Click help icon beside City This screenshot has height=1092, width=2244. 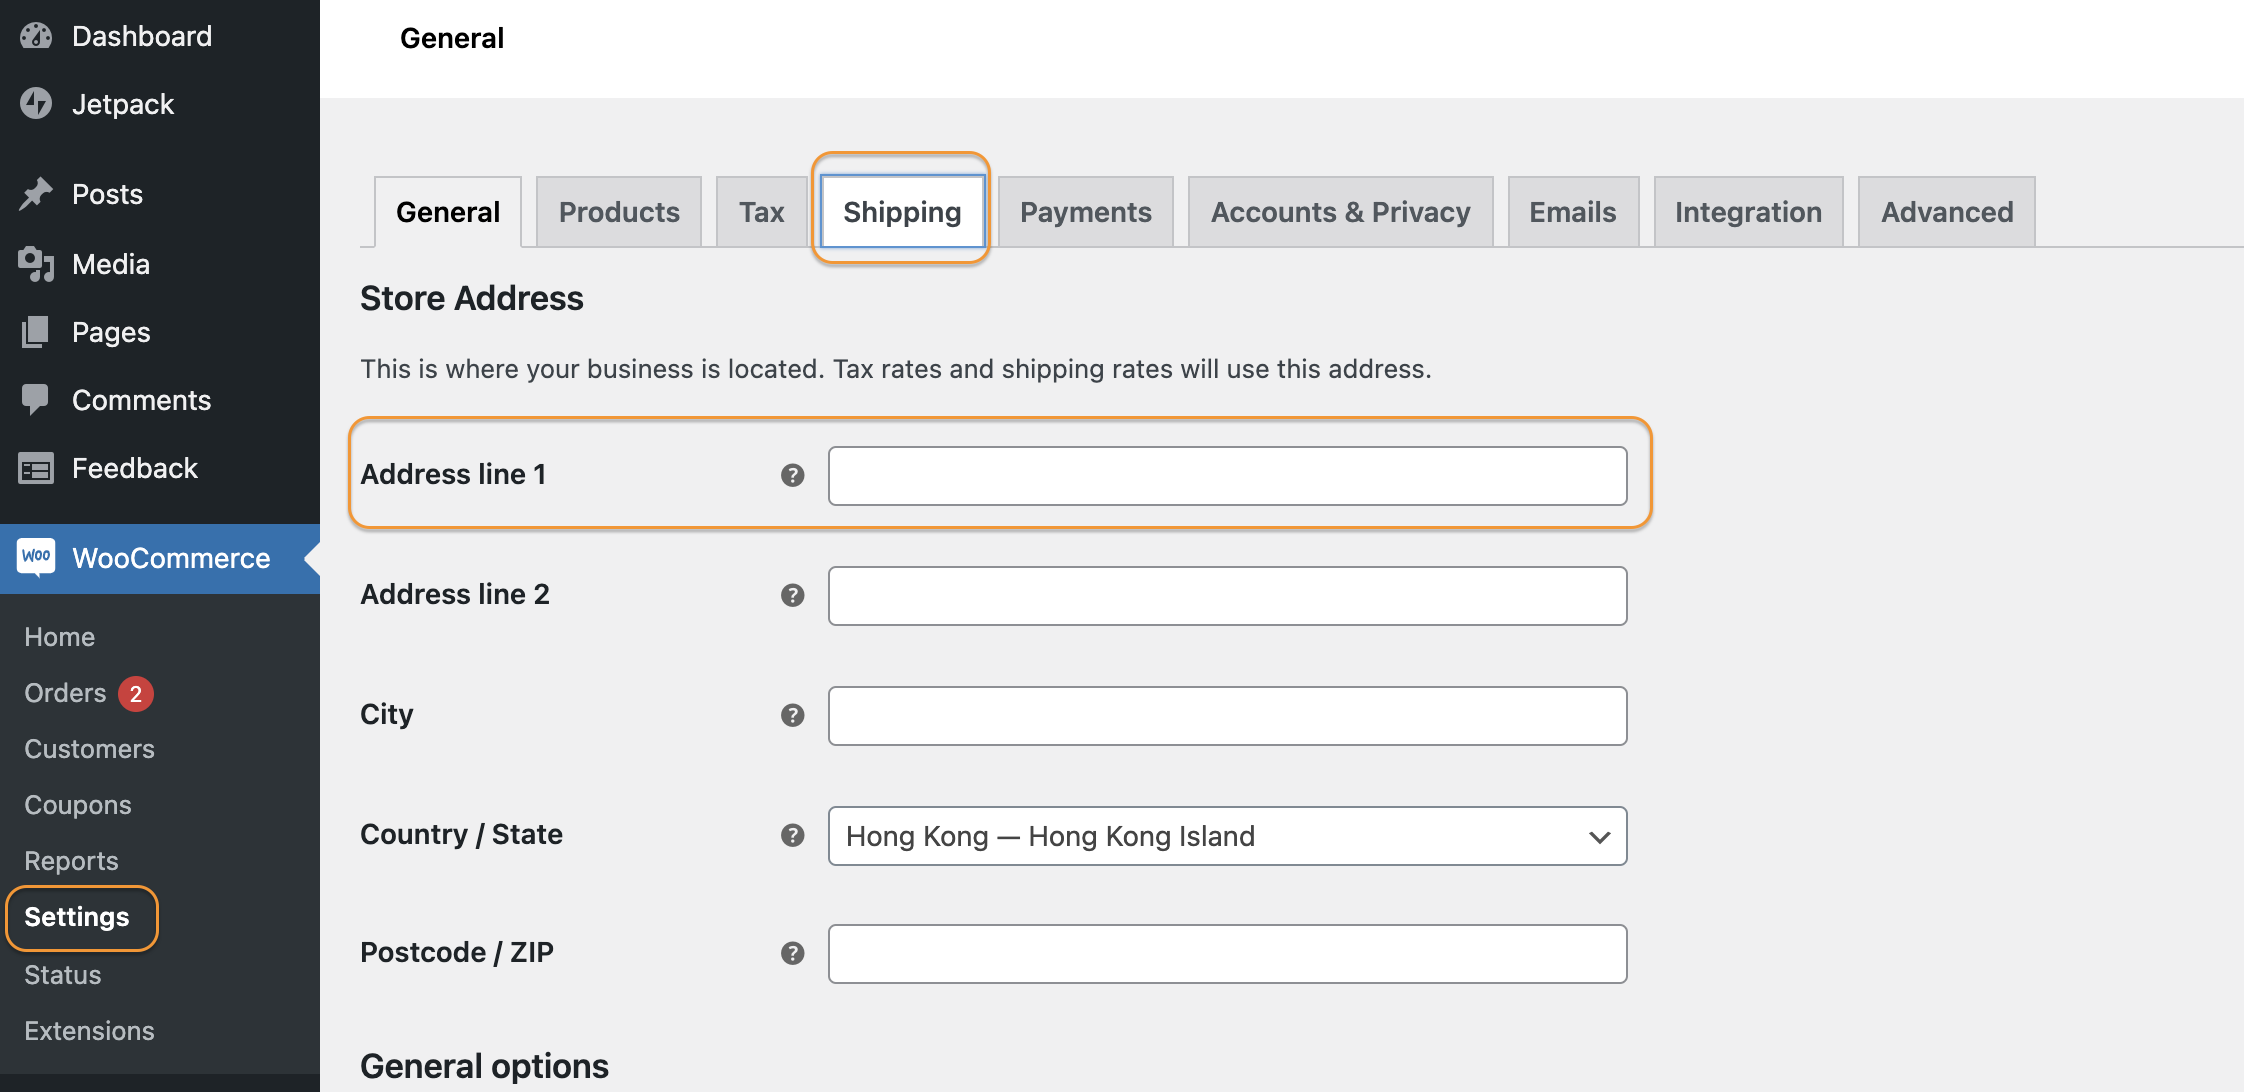793,715
